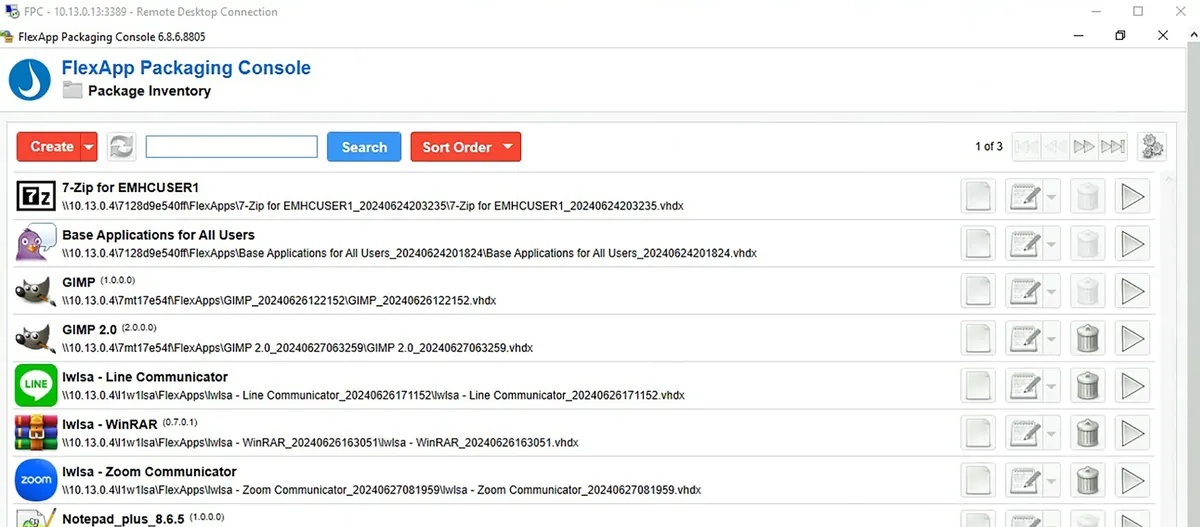This screenshot has width=1200, height=527.
Task: Delete the lwlsa - Line Communicator package
Action: [1087, 385]
